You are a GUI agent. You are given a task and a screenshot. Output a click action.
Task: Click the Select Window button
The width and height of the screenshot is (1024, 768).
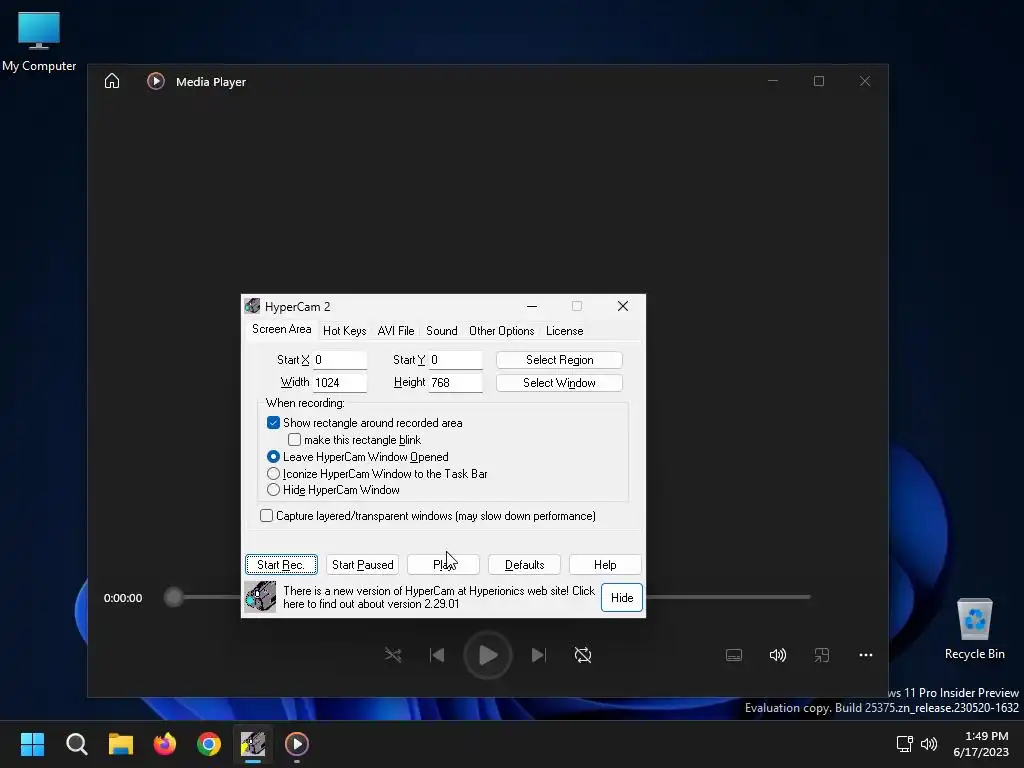[x=559, y=383]
